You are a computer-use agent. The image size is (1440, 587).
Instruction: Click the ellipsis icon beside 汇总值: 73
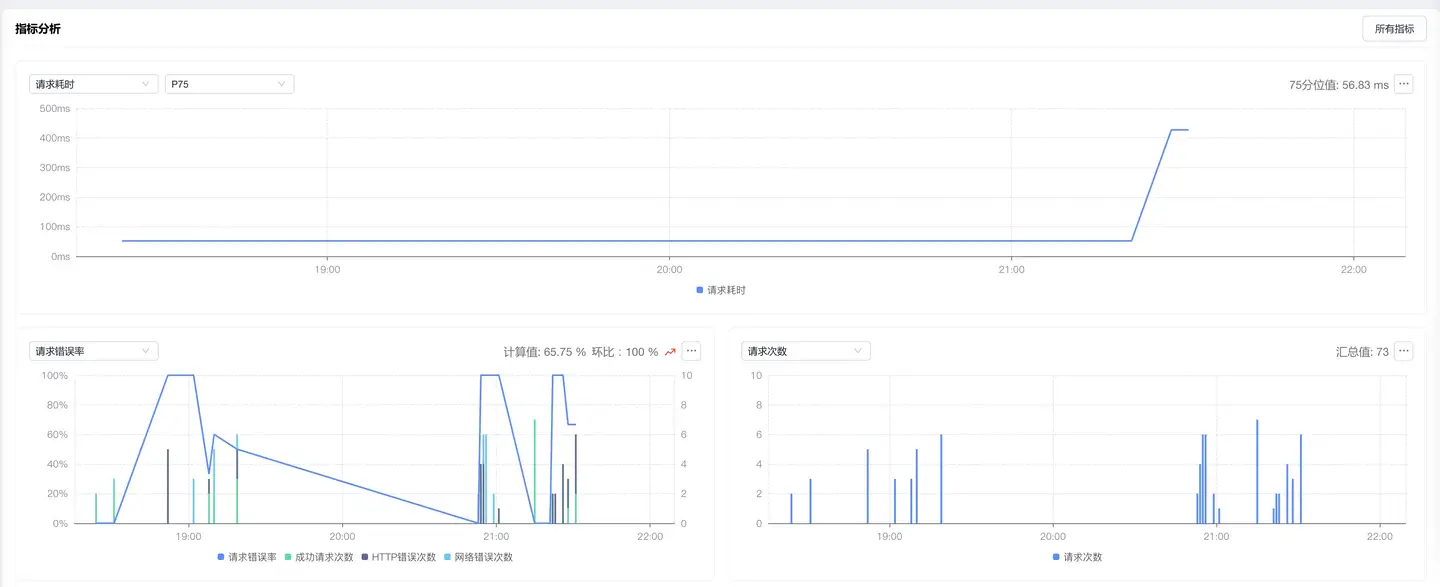(x=1404, y=351)
